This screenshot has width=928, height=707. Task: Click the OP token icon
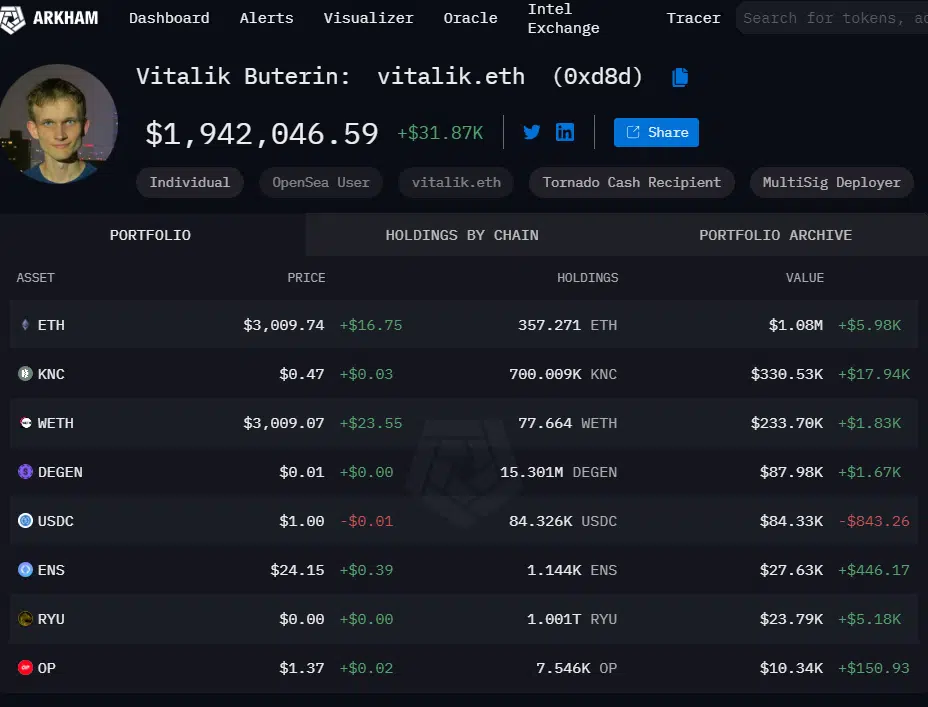point(25,668)
